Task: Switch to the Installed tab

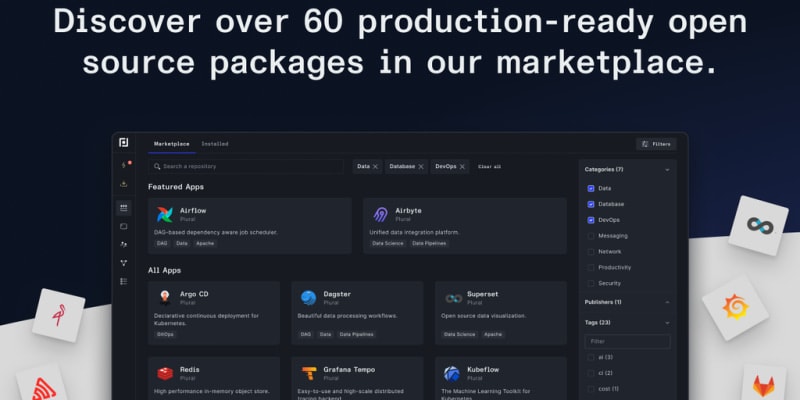Action: [215, 144]
